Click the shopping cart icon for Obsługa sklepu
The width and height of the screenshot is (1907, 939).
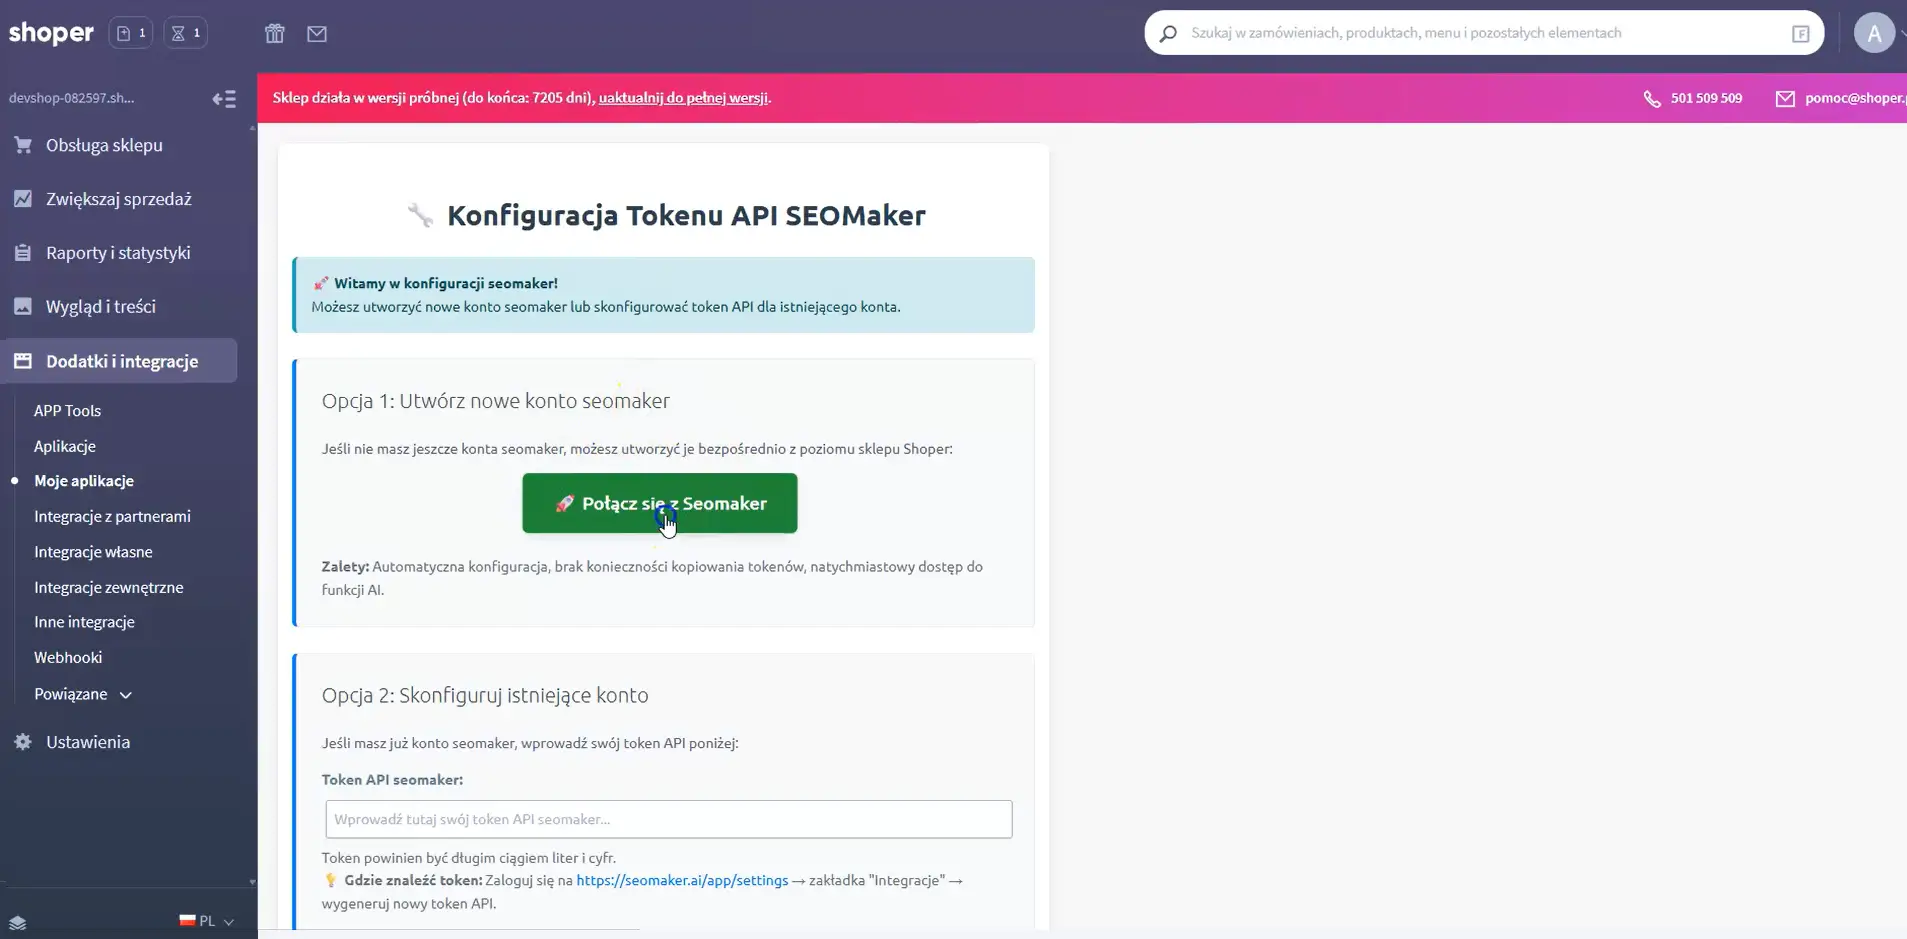23,145
